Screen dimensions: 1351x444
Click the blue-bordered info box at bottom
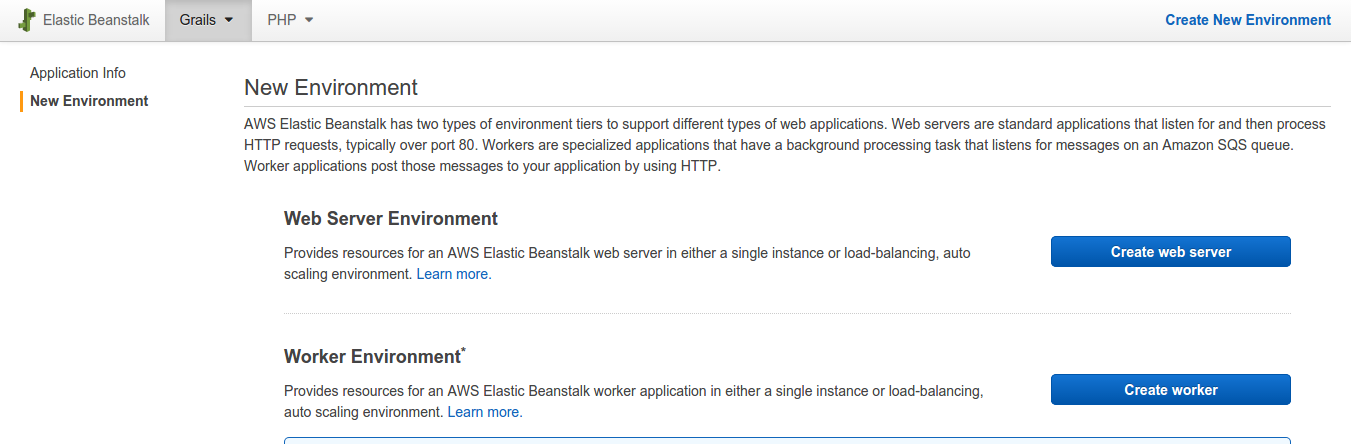click(787, 440)
